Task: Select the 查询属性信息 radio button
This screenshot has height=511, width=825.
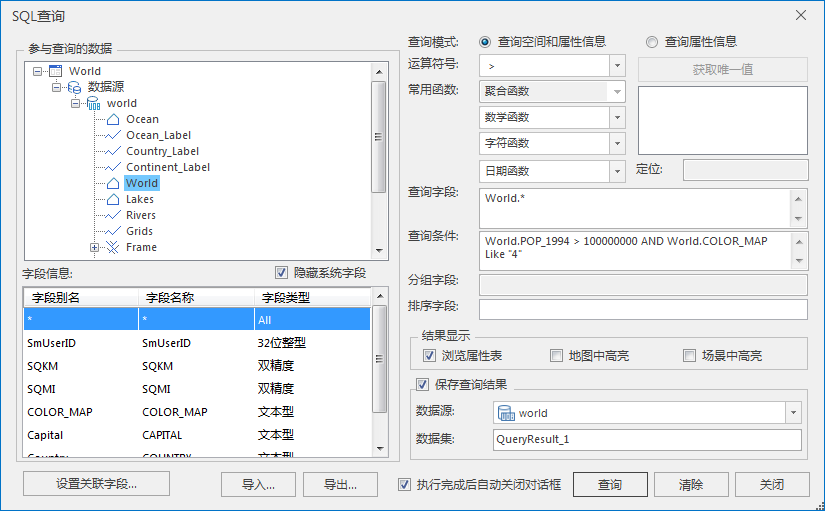Action: coord(652,42)
